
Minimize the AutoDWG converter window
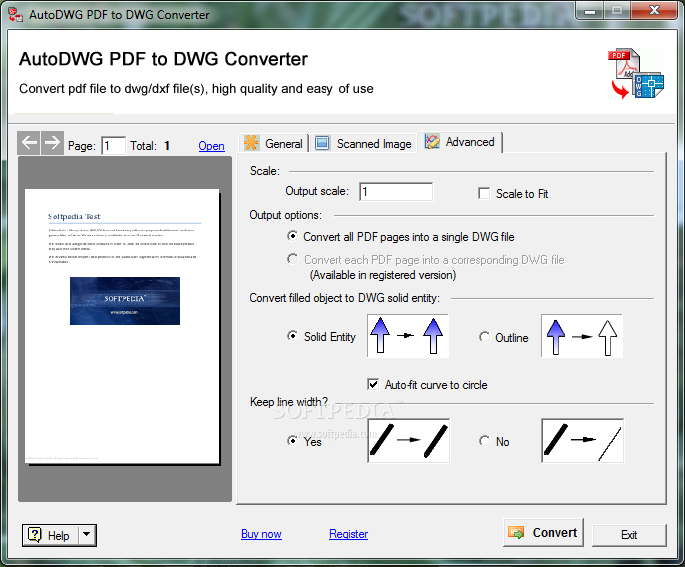point(589,10)
